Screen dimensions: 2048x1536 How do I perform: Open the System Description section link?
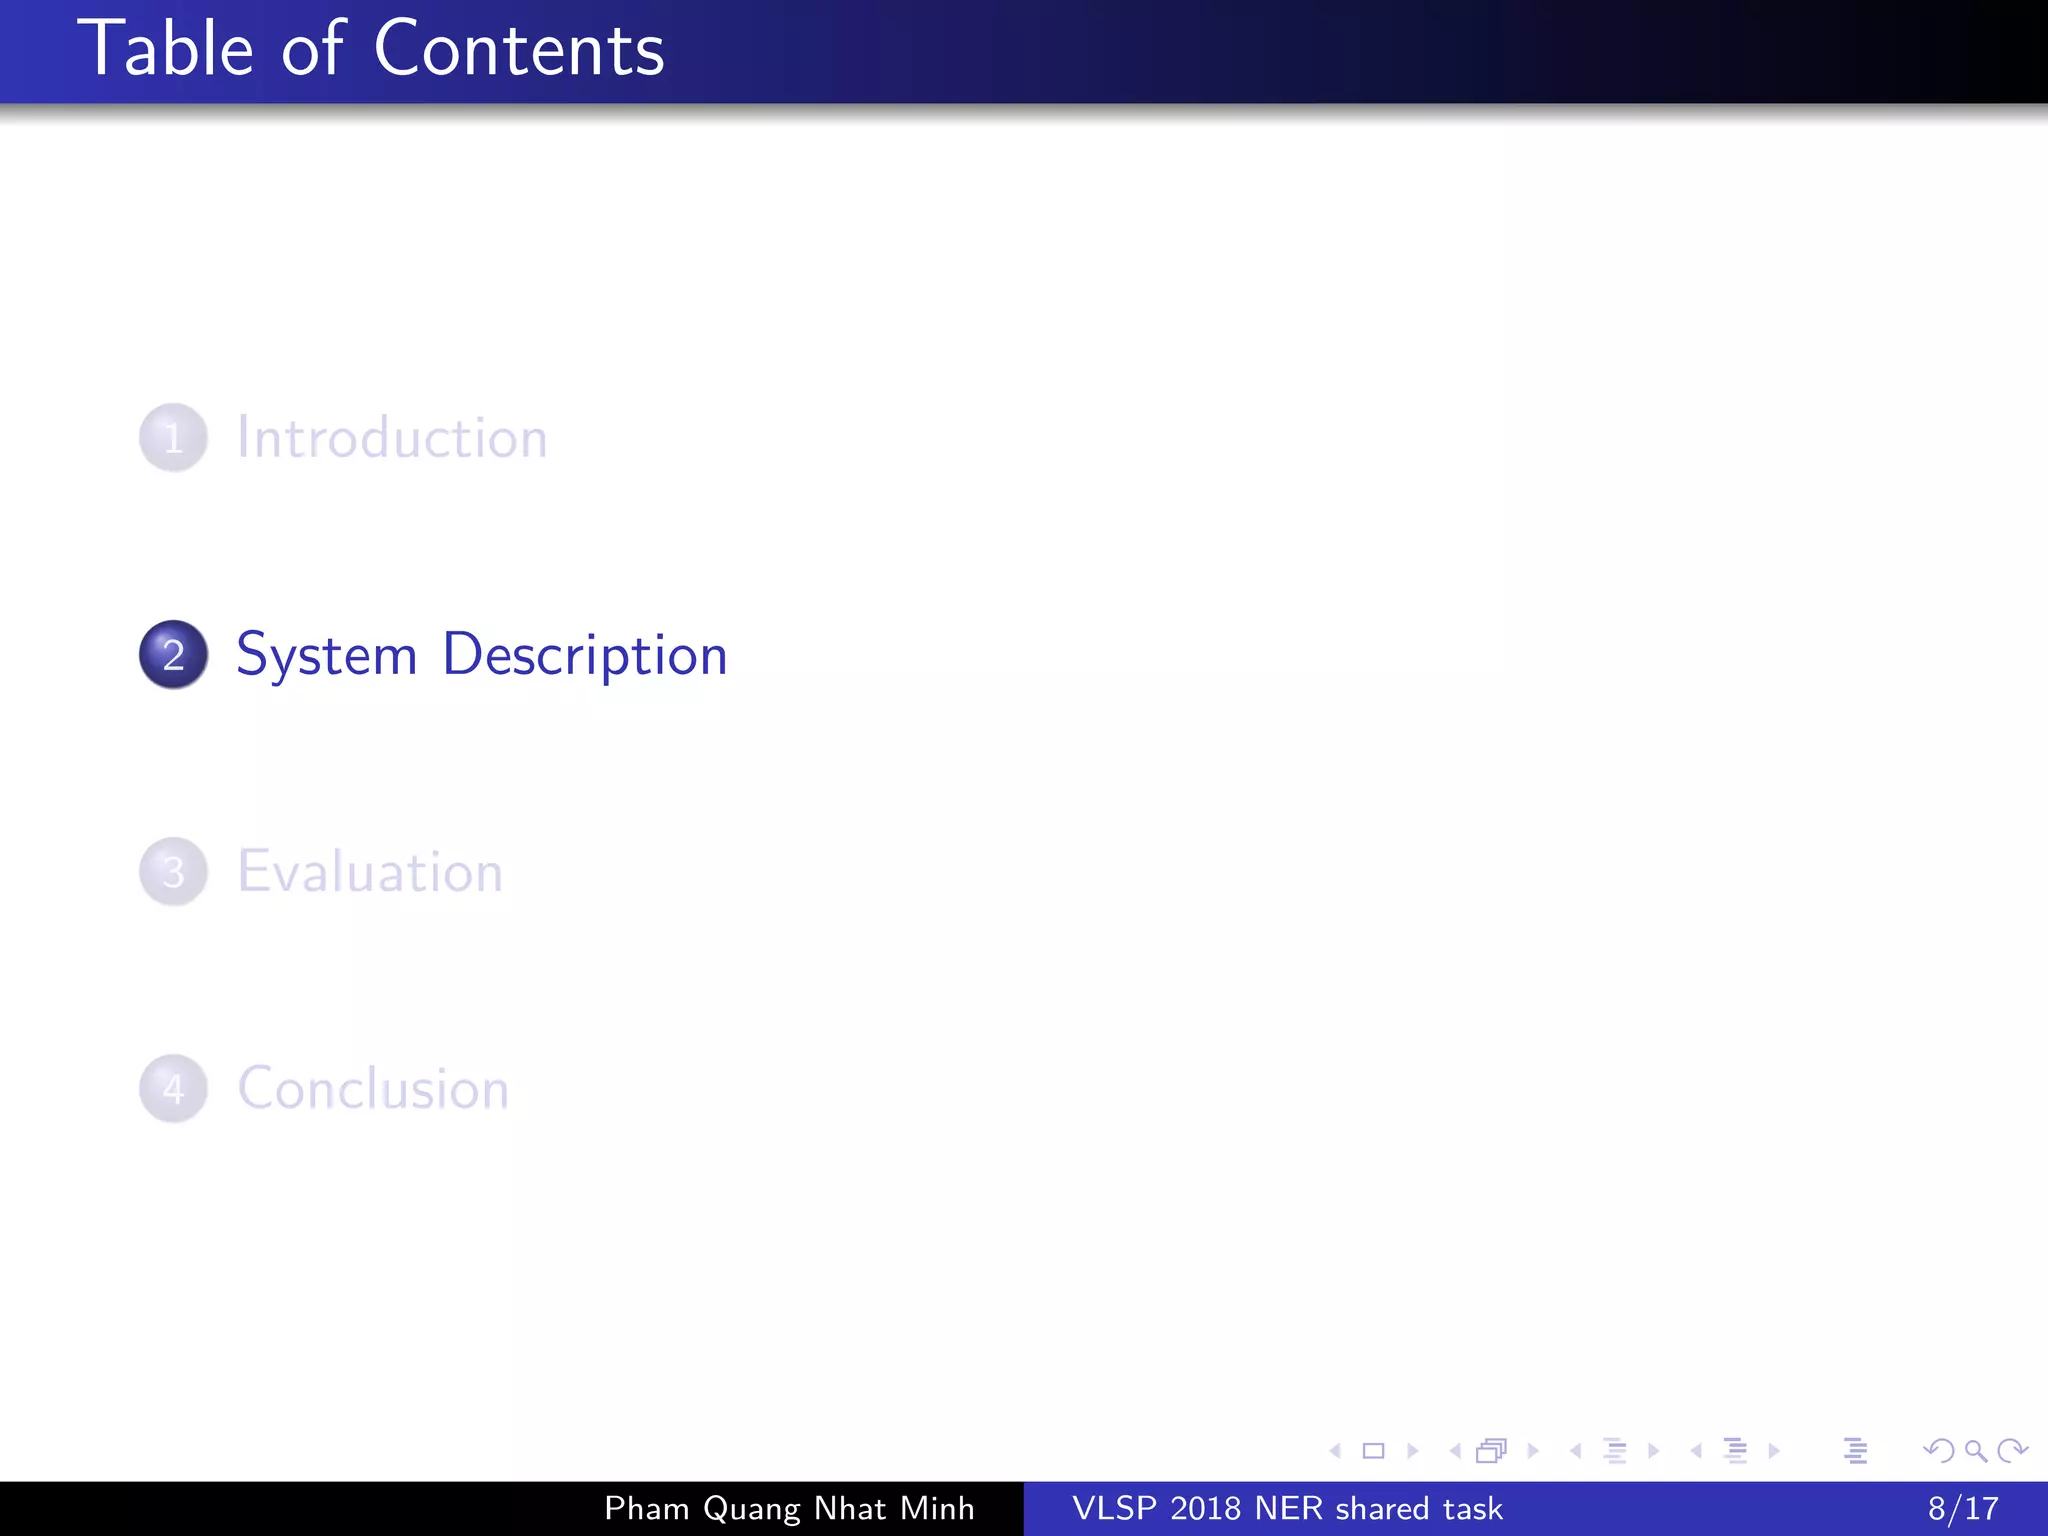482,655
